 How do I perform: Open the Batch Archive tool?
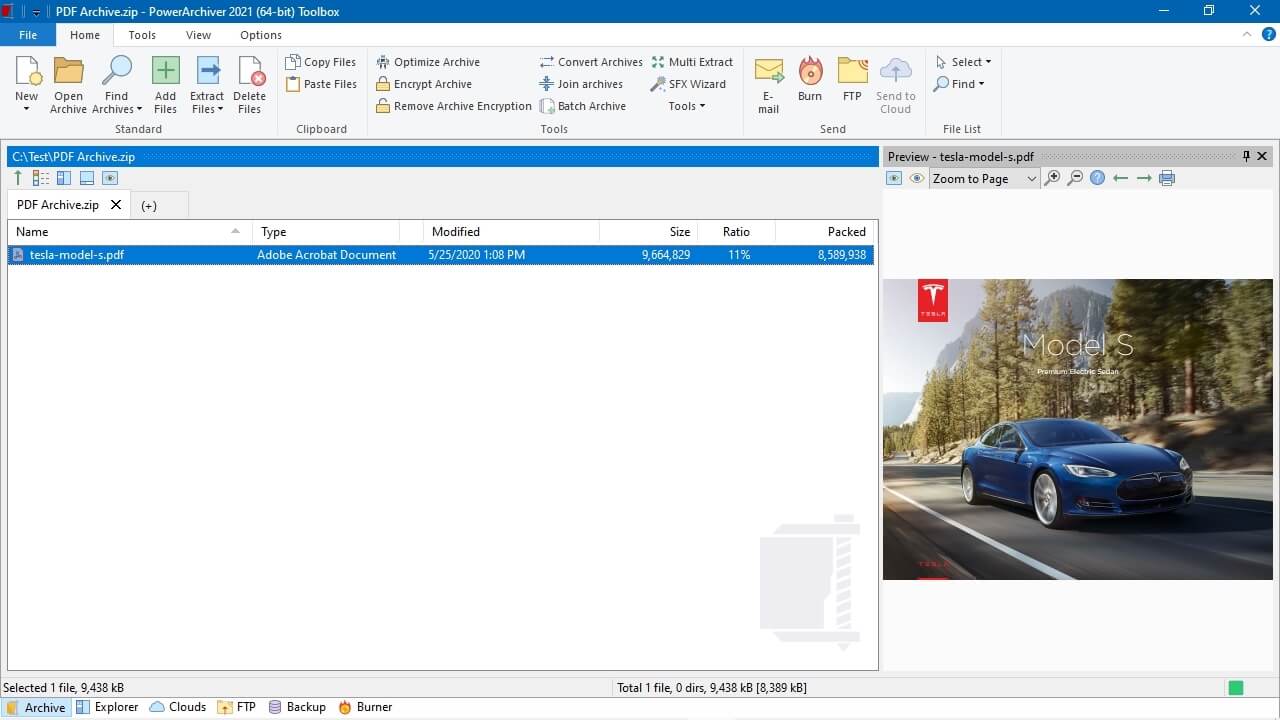tap(590, 106)
